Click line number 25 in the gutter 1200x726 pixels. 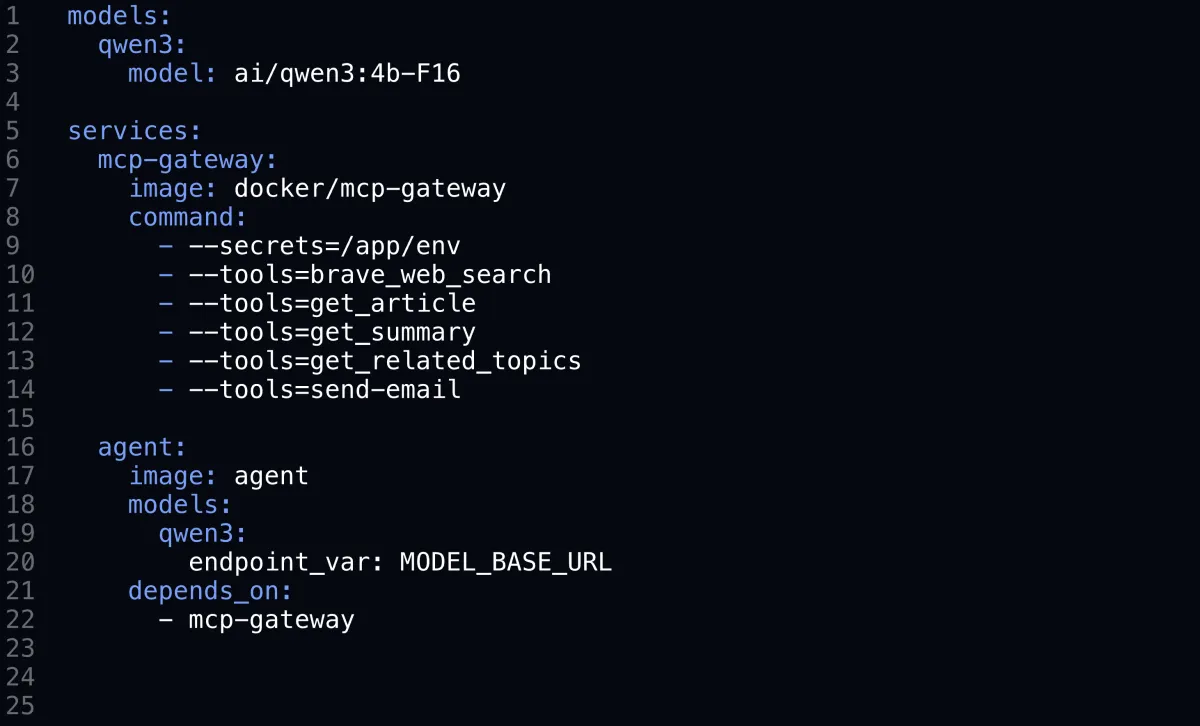click(20, 706)
